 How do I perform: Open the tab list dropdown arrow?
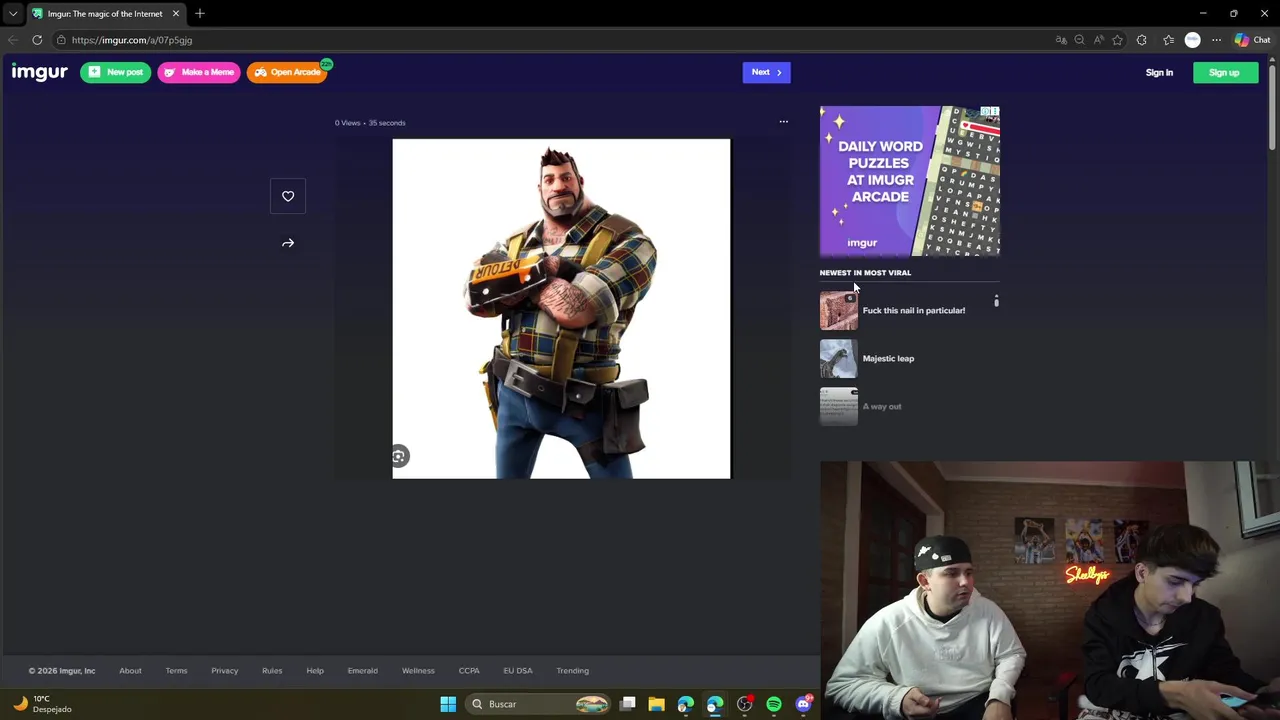pos(13,14)
